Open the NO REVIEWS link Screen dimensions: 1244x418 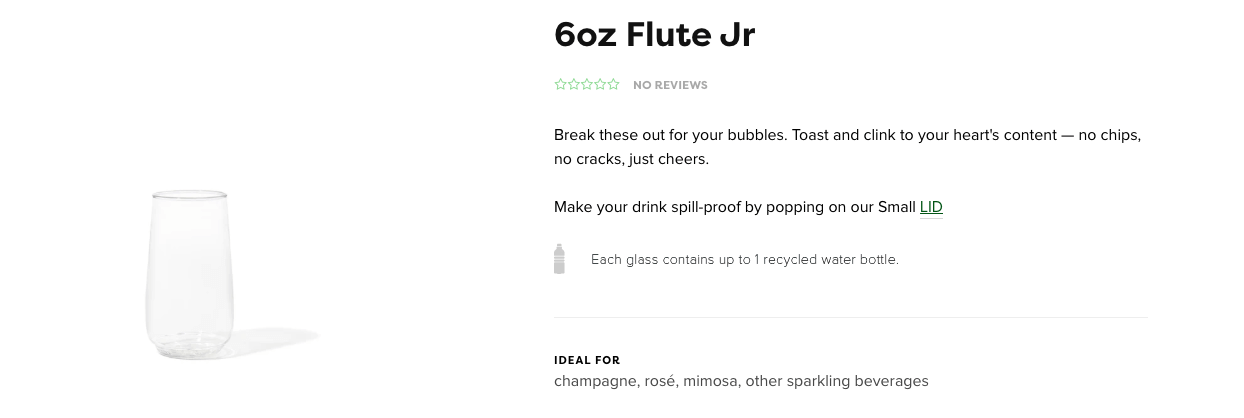670,85
